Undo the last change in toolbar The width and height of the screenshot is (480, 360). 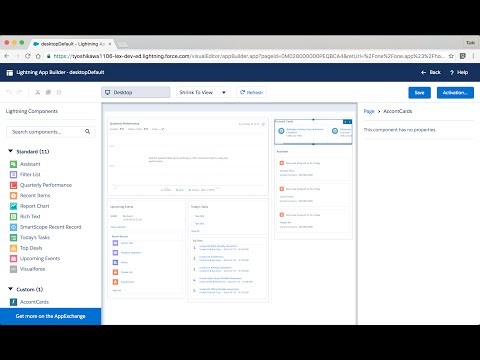click(9, 92)
